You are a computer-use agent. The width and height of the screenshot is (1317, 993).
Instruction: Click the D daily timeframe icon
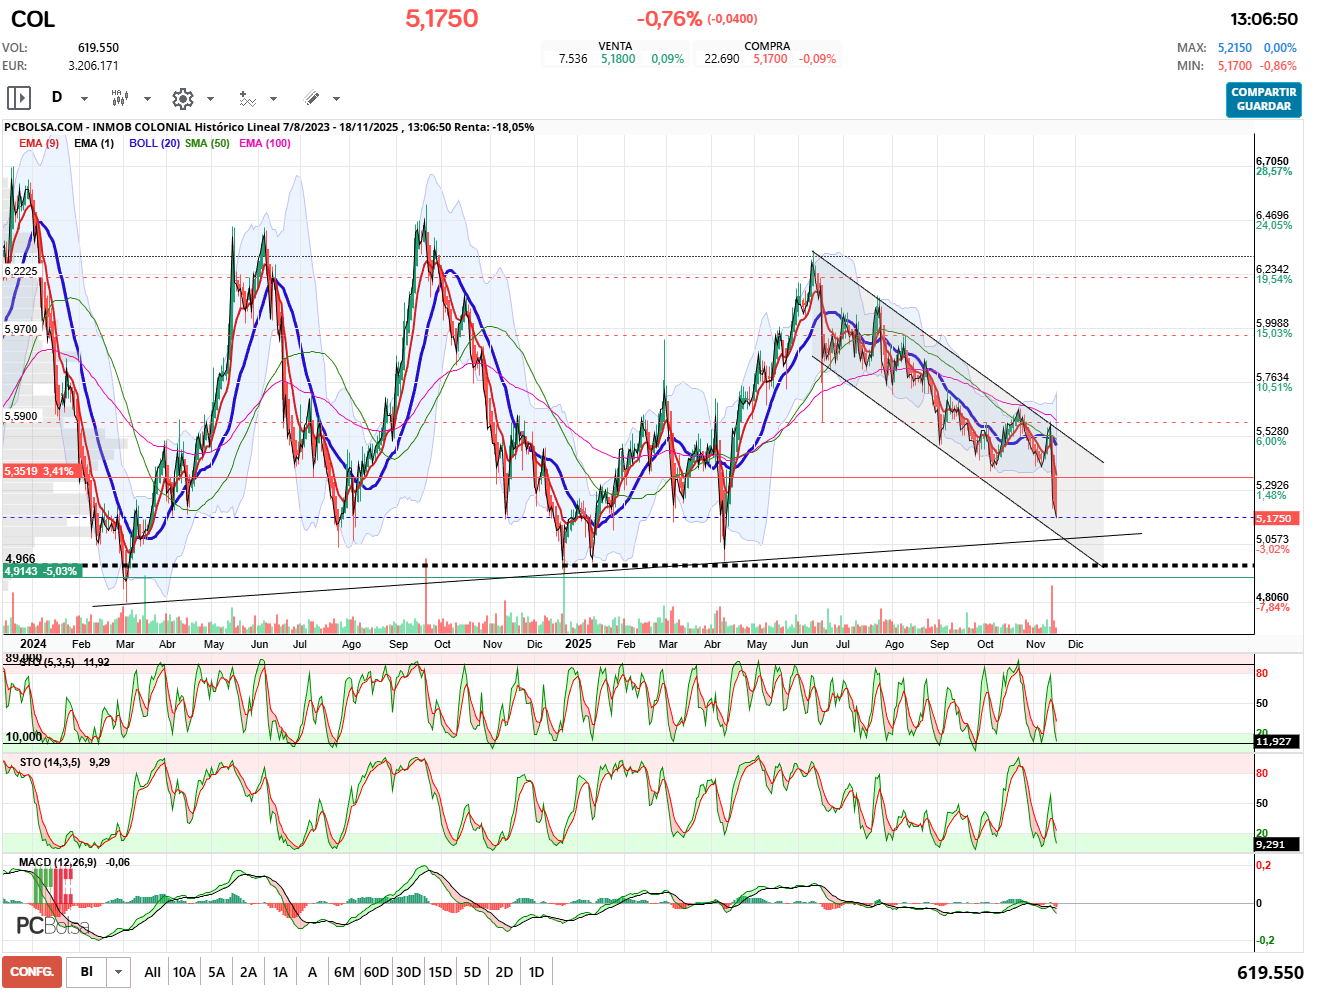point(57,97)
